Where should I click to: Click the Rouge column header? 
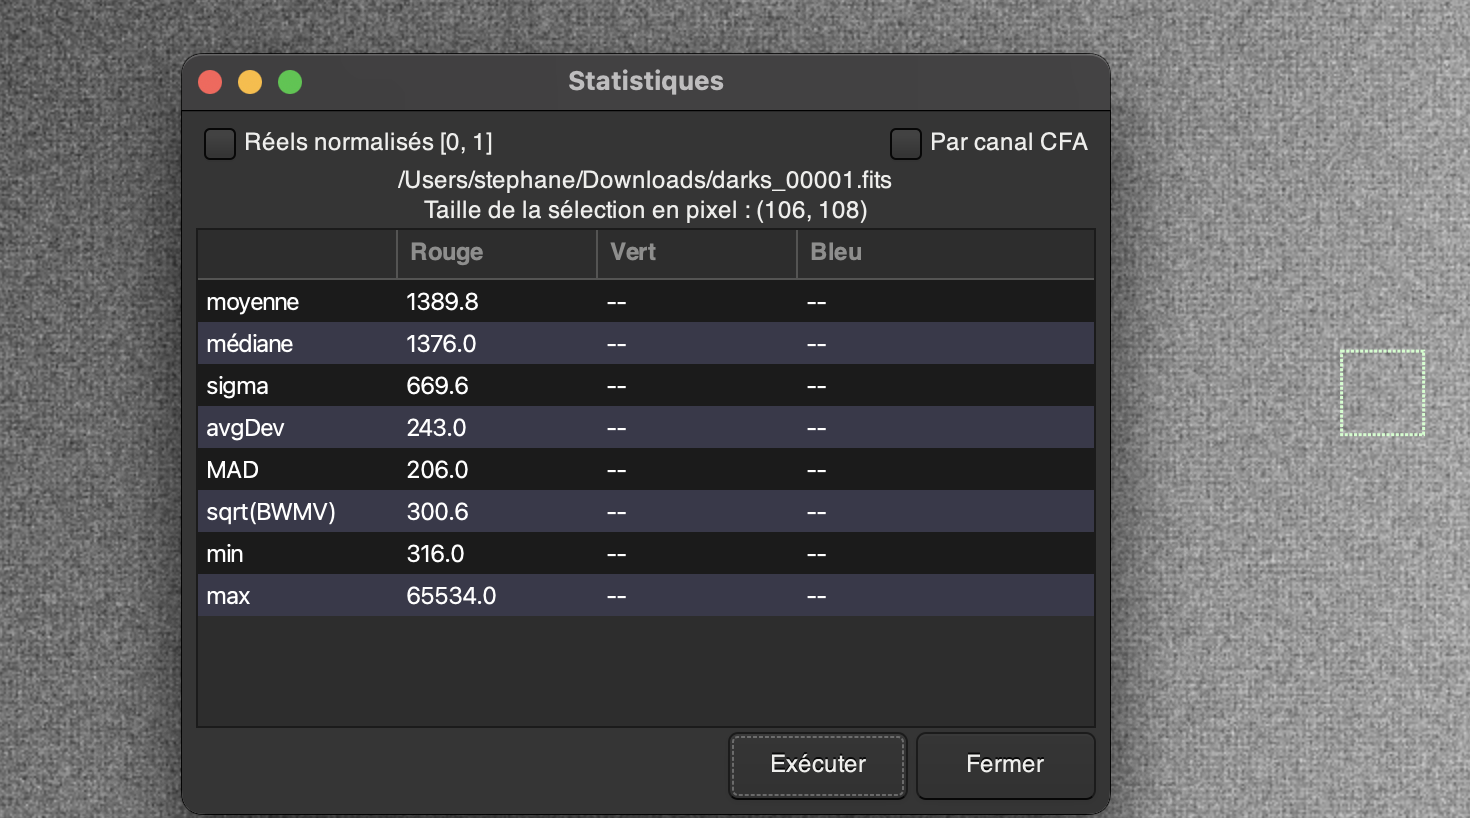coord(447,253)
